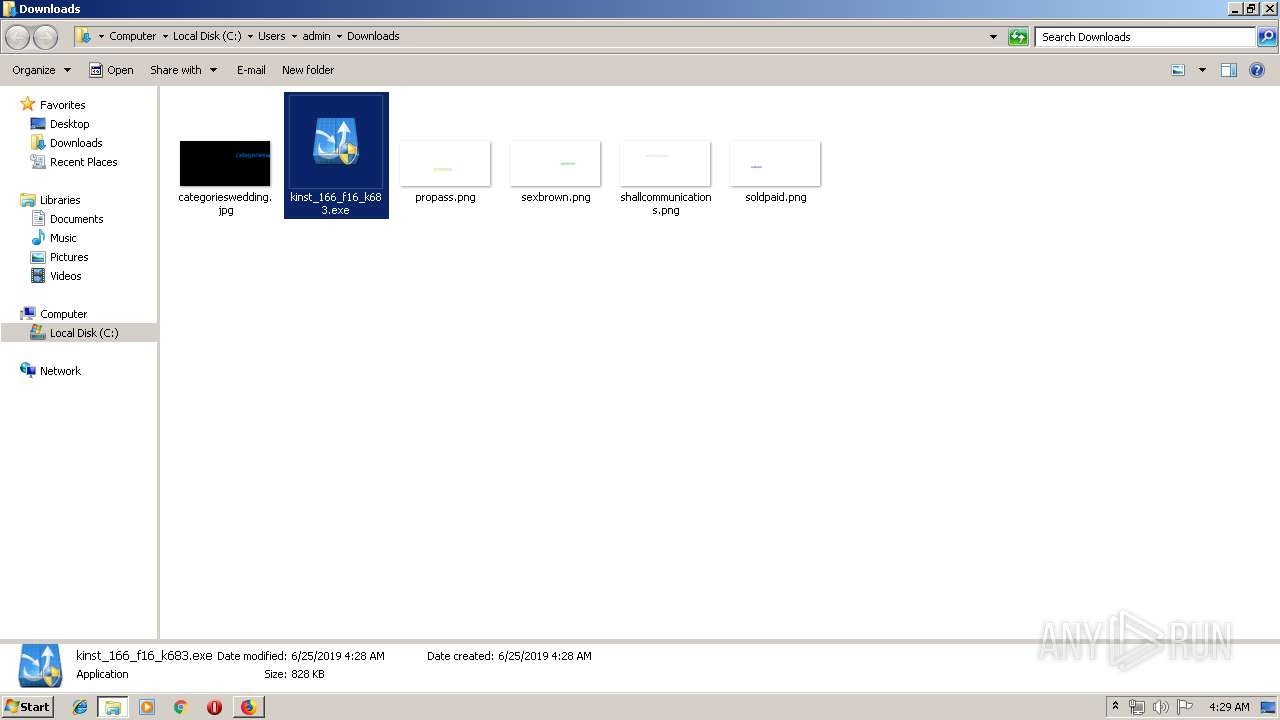The image size is (1280, 720).
Task: Click the search magnifier icon
Action: tap(1267, 37)
